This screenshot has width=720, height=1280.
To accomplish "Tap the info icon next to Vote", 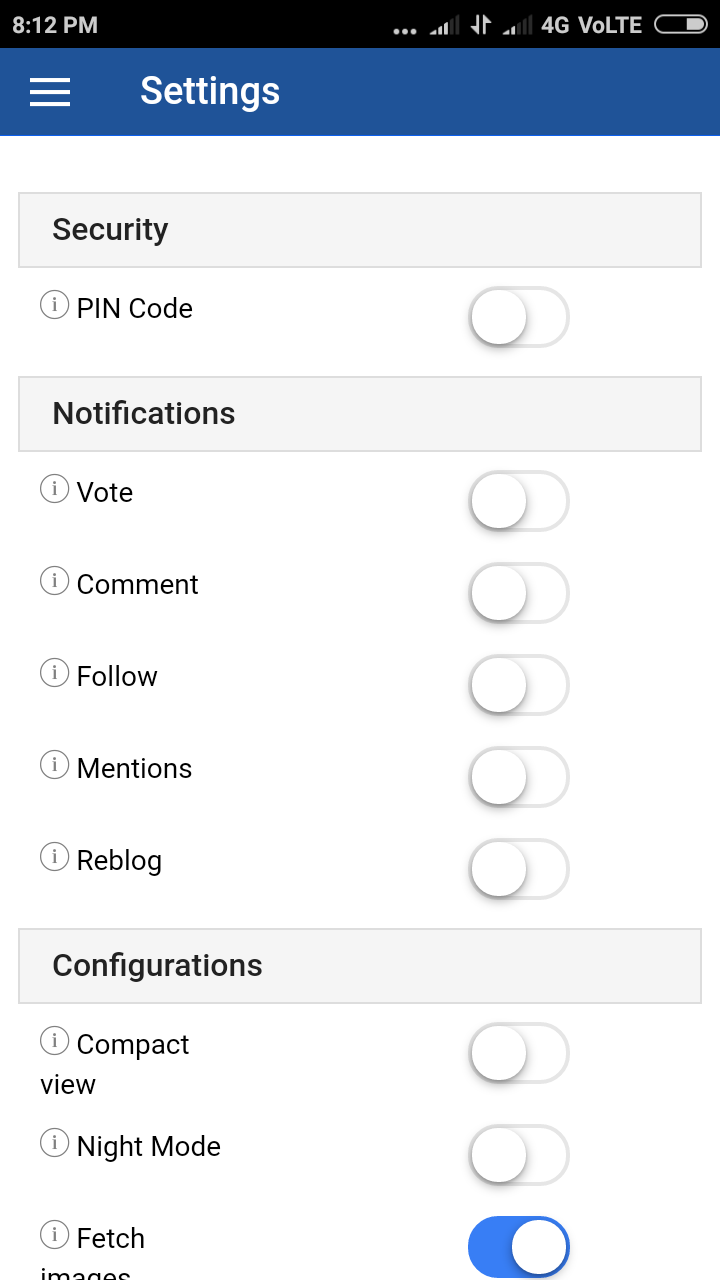I will (x=54, y=489).
